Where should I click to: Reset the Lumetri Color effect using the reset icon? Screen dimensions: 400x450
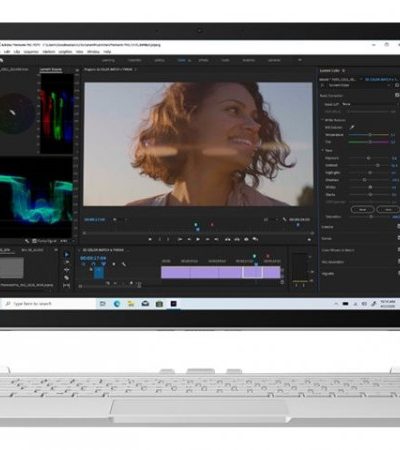(x=397, y=85)
